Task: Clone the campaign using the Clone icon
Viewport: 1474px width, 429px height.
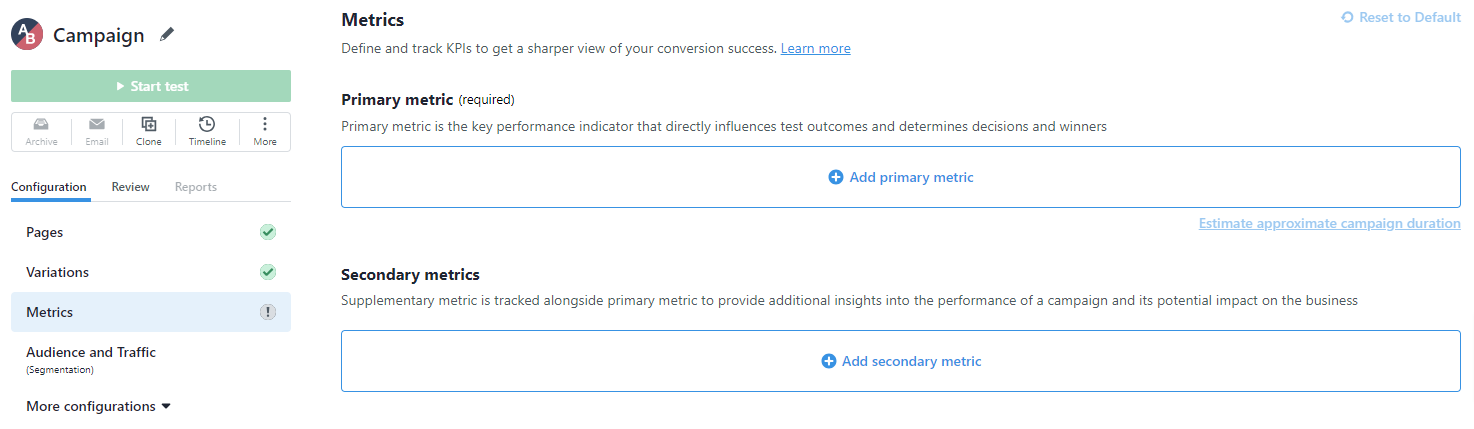Action: pos(149,124)
